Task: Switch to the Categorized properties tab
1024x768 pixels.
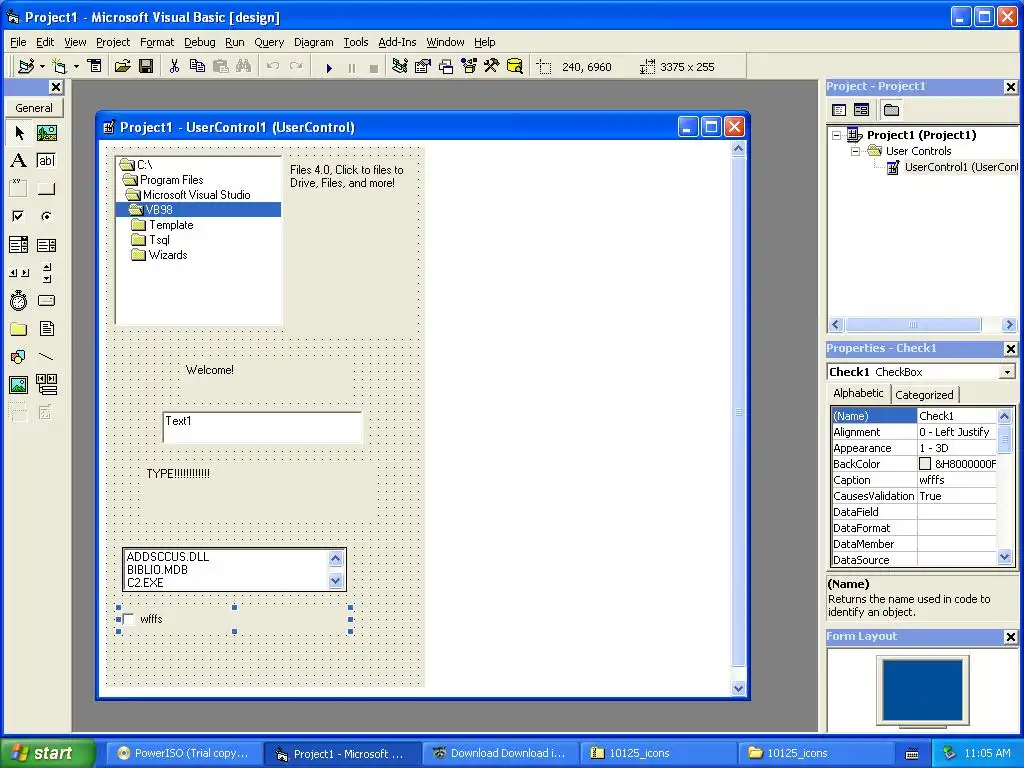Action: (924, 394)
